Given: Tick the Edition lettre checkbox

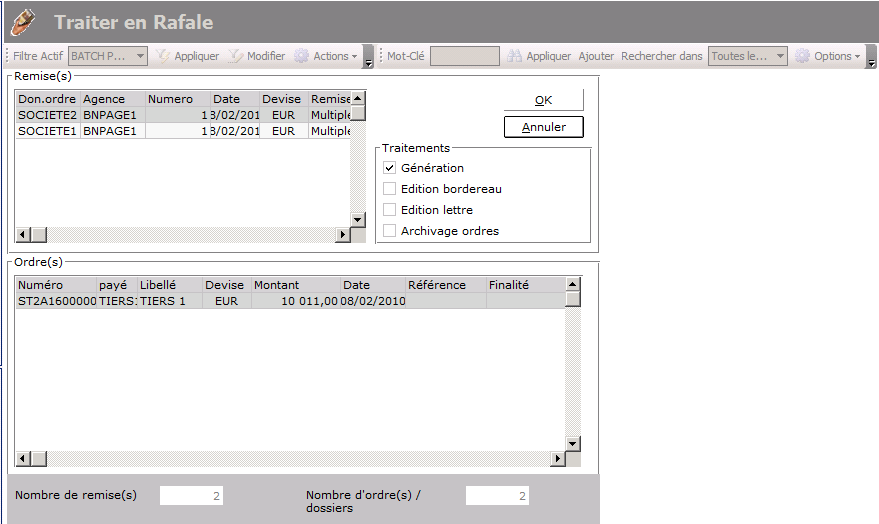Looking at the screenshot, I should pos(390,210).
